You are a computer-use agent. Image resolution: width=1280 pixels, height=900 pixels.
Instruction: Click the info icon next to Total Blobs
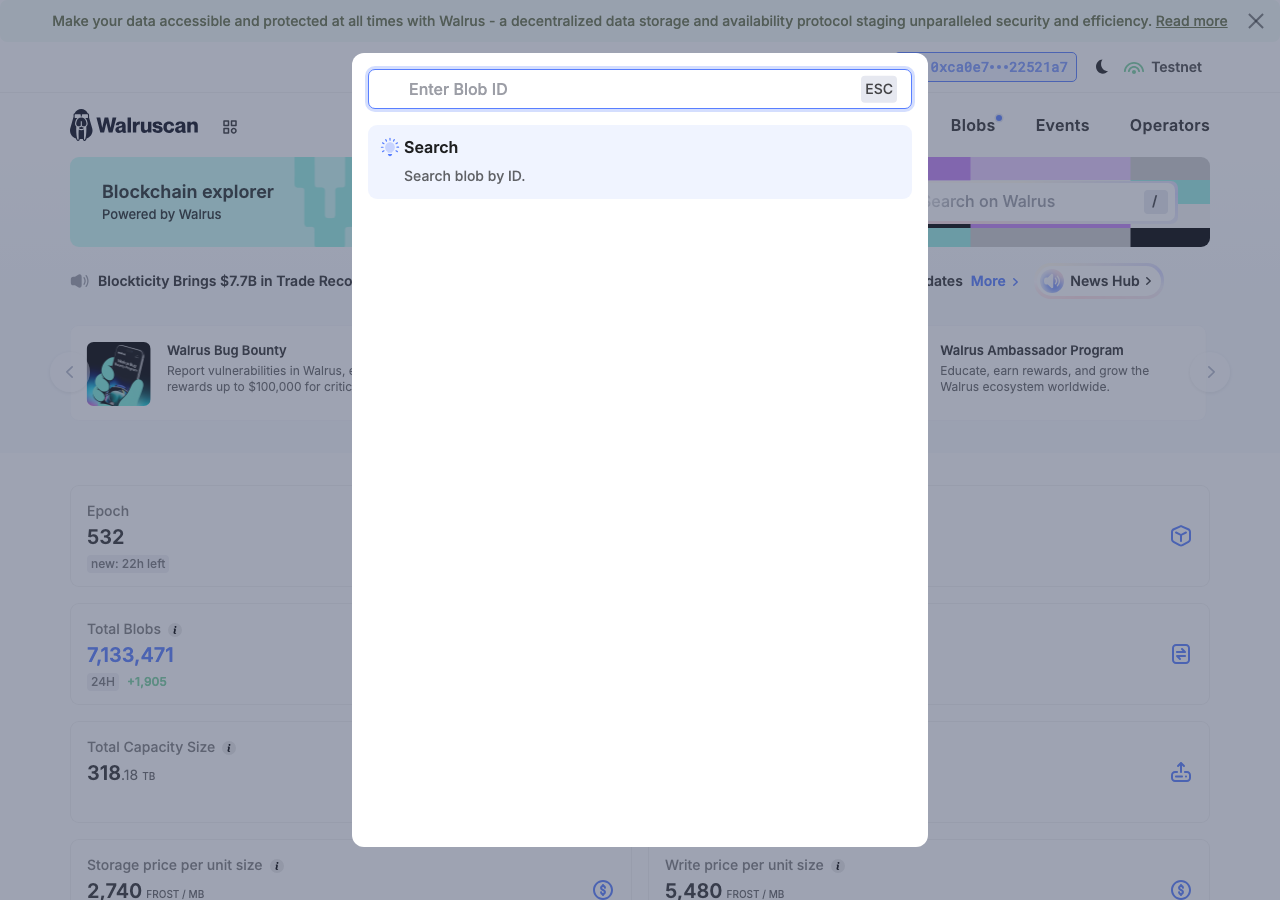point(175,630)
